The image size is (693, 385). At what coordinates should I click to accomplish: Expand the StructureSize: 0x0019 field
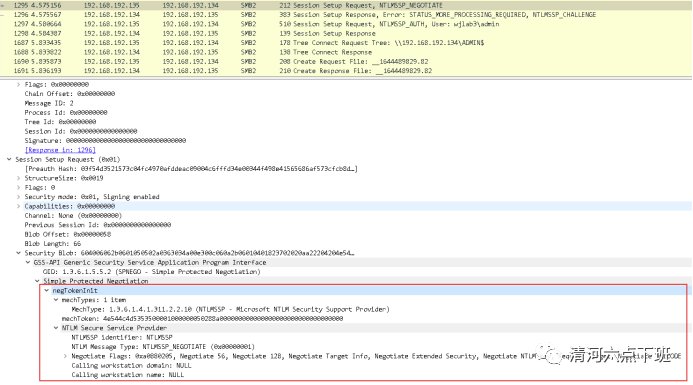pyautogui.click(x=18, y=178)
